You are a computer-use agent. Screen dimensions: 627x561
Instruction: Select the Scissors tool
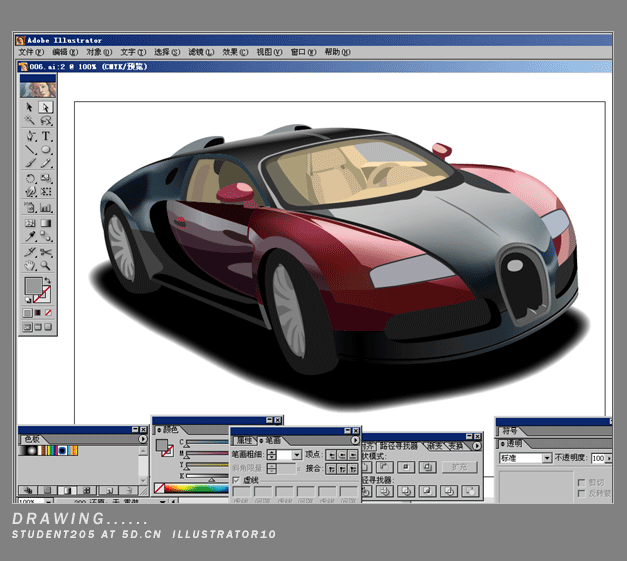(x=46, y=252)
